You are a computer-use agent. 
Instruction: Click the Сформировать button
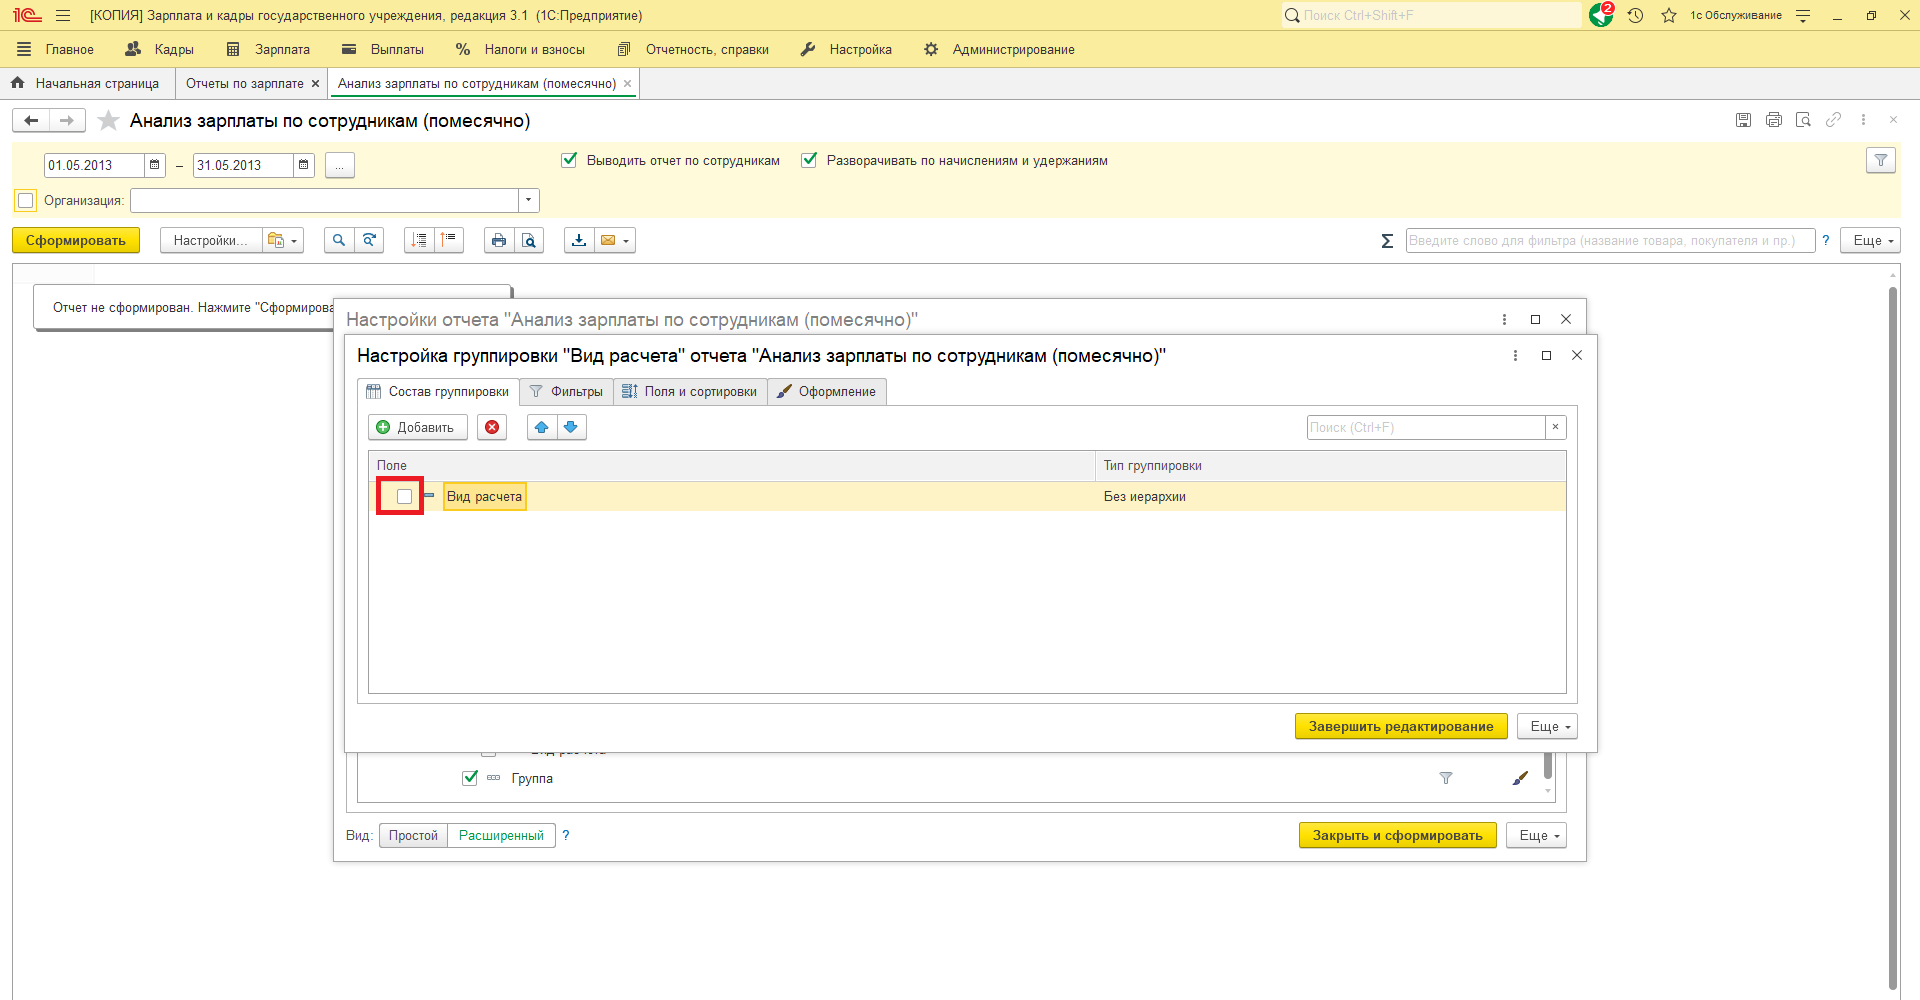coord(76,240)
